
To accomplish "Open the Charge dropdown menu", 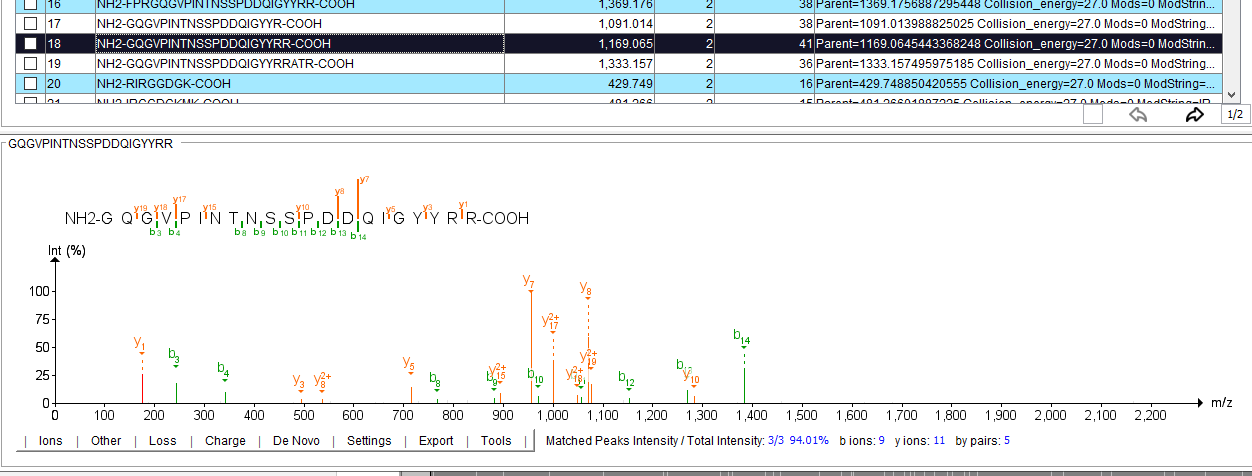I will click(225, 441).
